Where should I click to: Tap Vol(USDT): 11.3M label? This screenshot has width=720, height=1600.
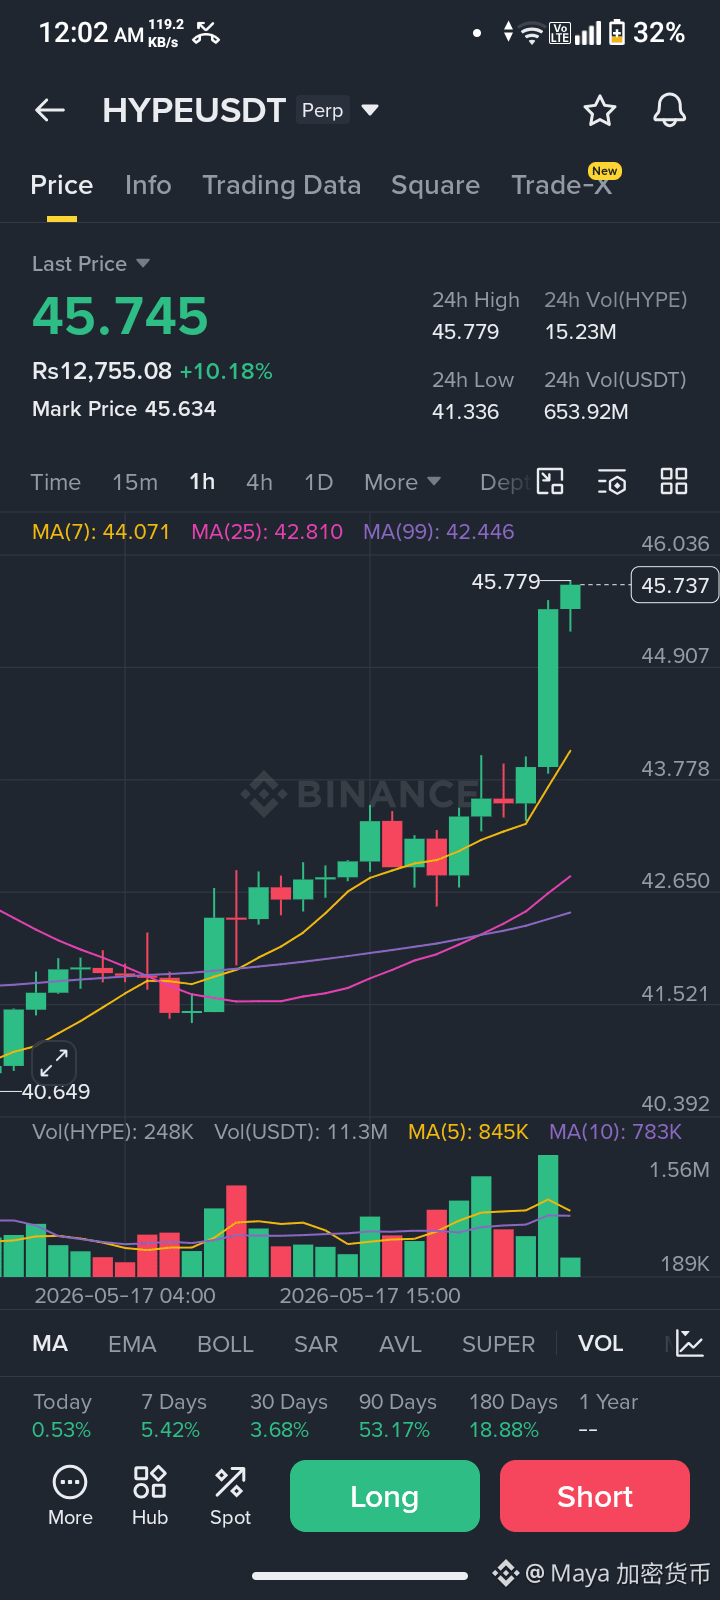point(301,1132)
